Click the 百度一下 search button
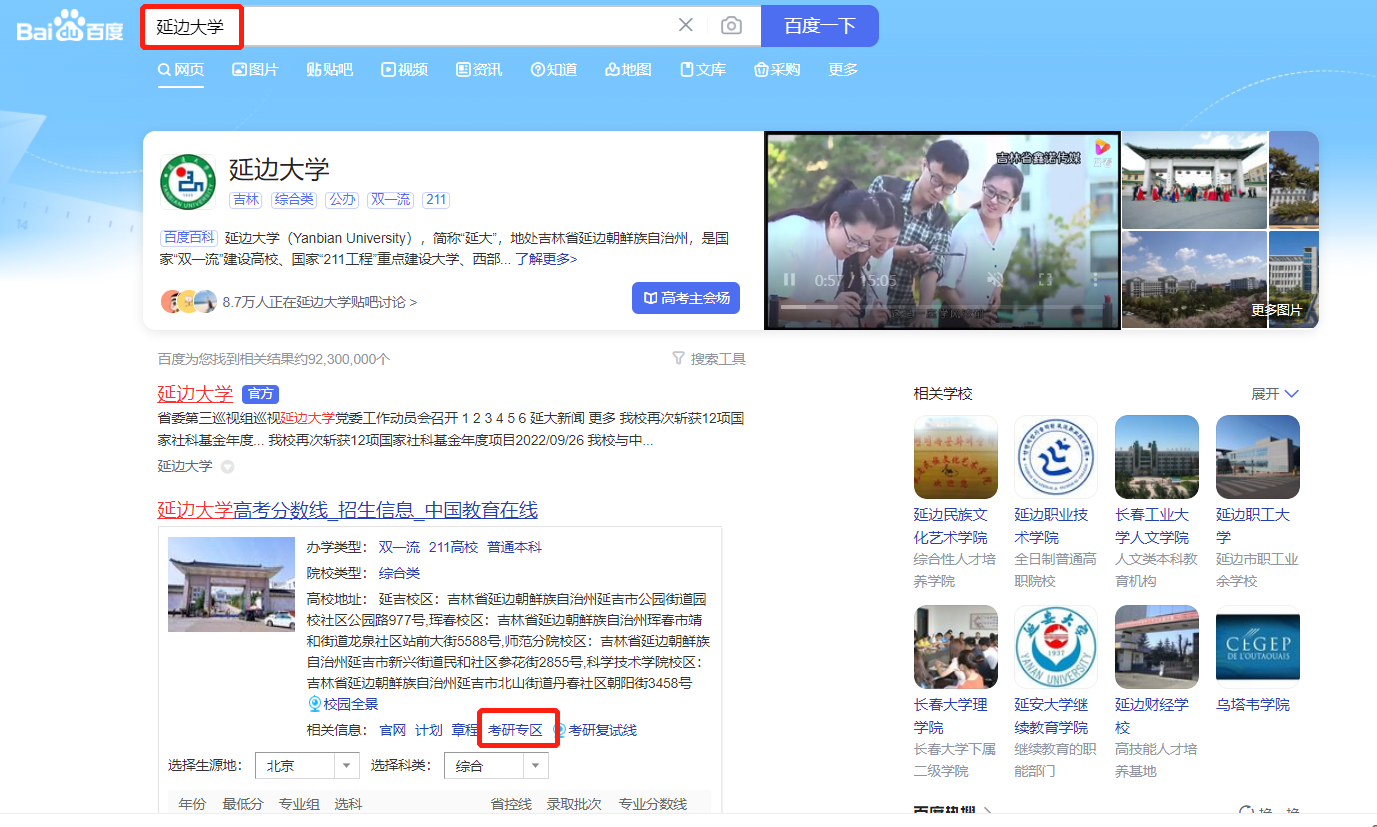The height and width of the screenshot is (827, 1377). (820, 26)
